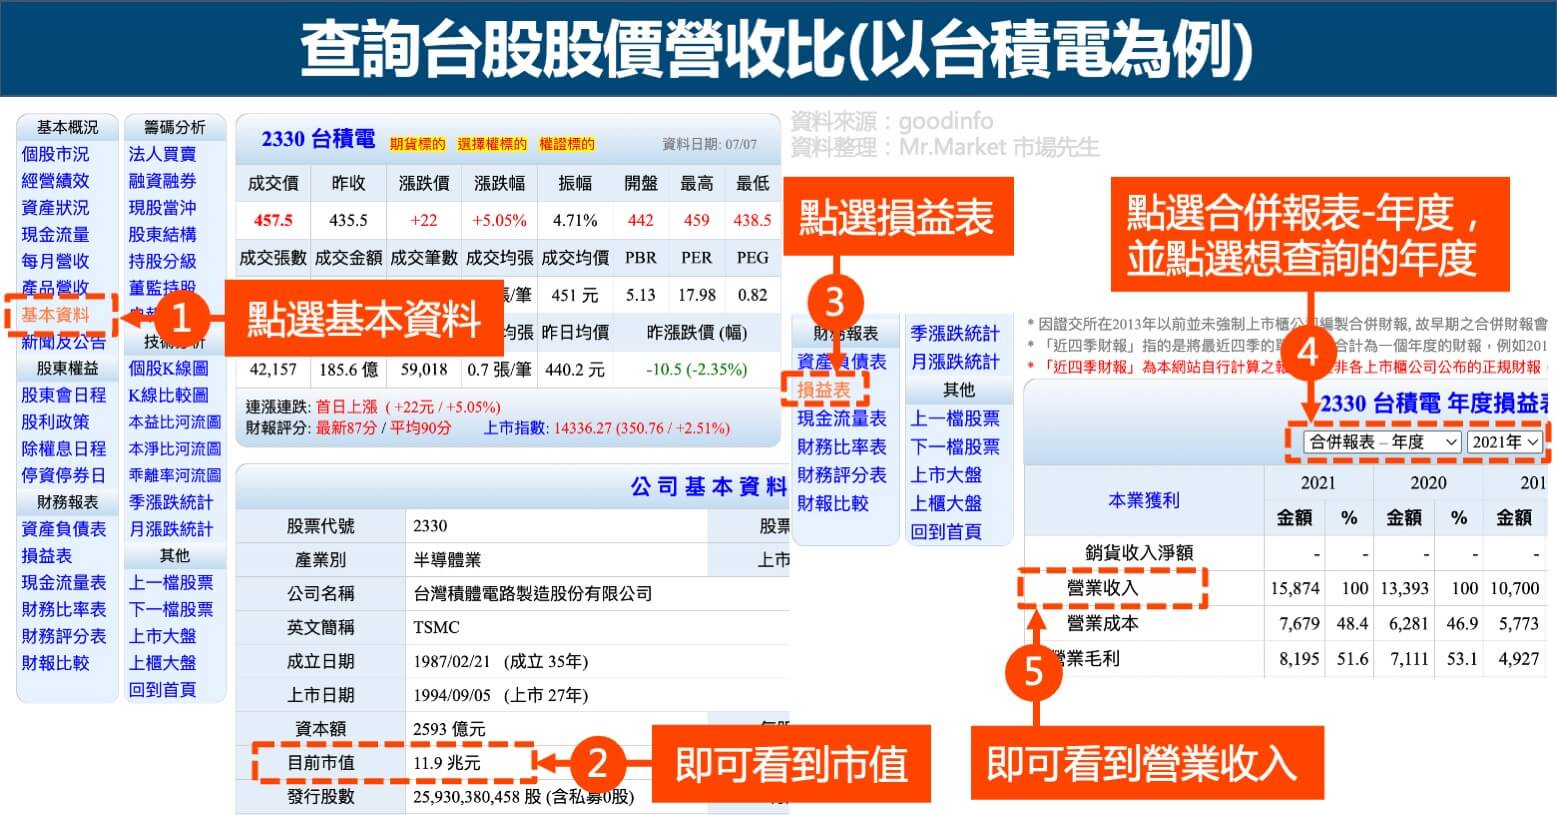The height and width of the screenshot is (815, 1557).
Task: Click the -10.5 (-2.35%) yesterday change value
Action: tap(697, 369)
